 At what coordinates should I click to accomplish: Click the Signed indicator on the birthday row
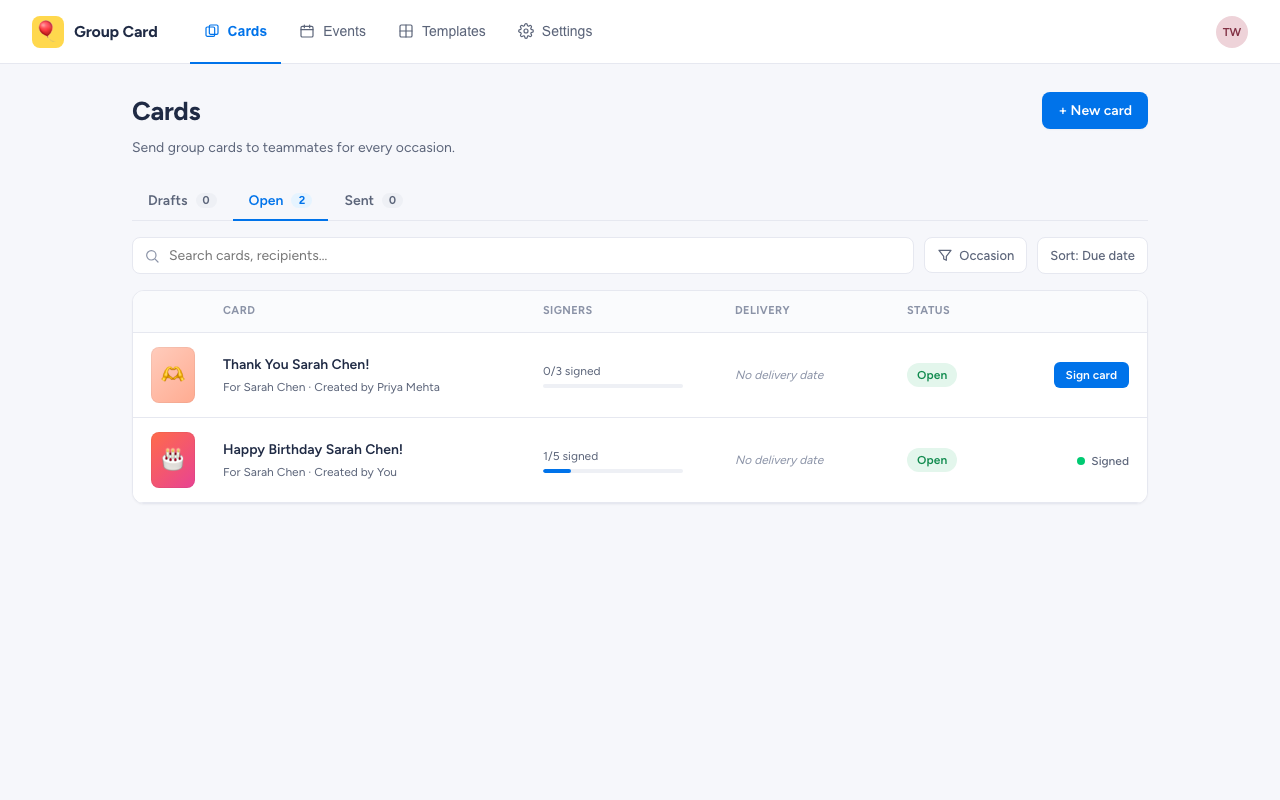coord(1103,461)
